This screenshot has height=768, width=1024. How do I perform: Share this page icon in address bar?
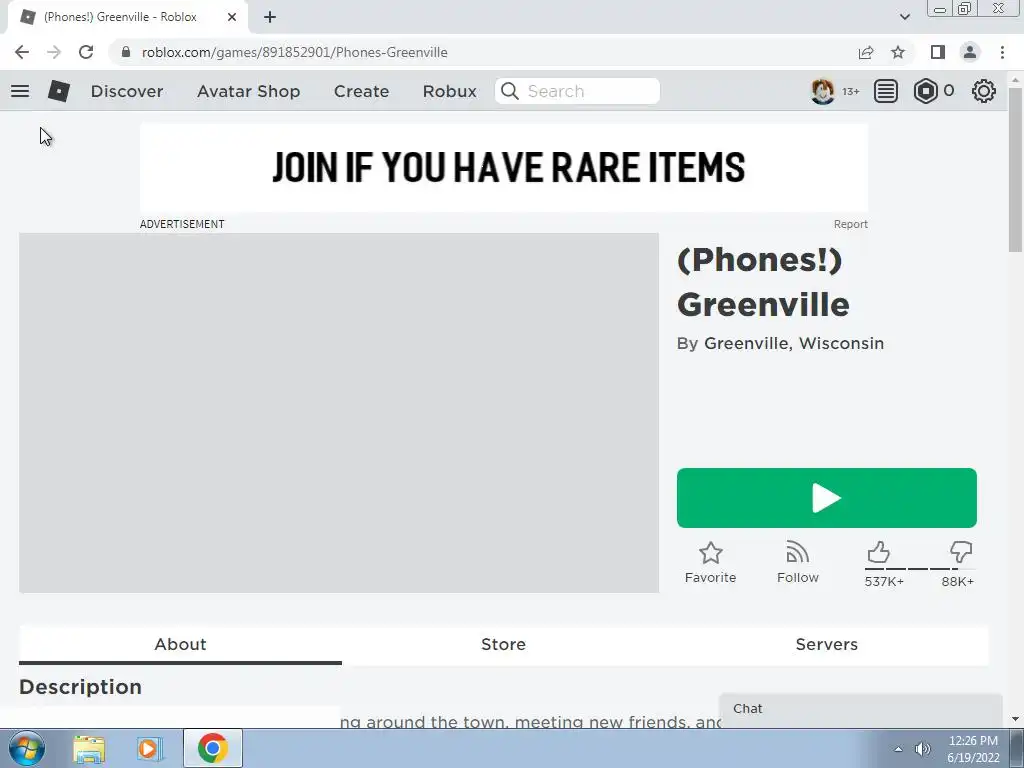[866, 52]
